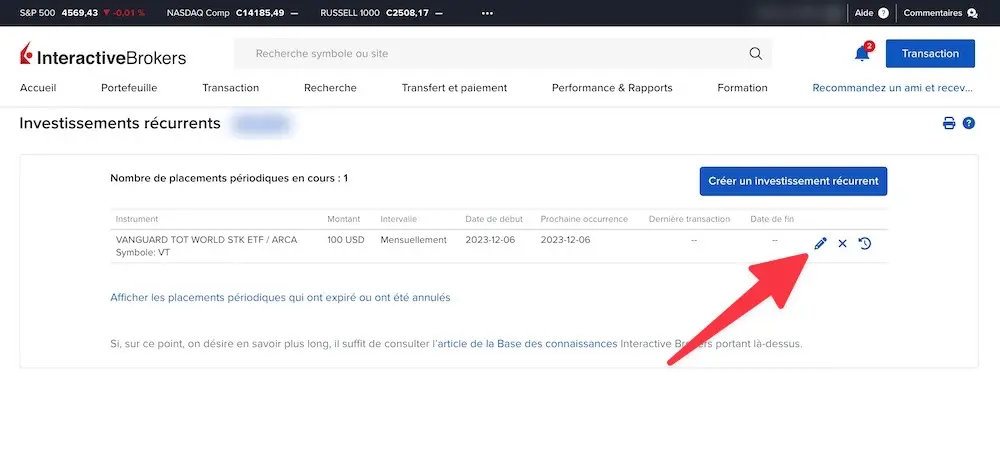The width and height of the screenshot is (1000, 476).
Task: Open the Accueil menu
Action: coord(38,88)
